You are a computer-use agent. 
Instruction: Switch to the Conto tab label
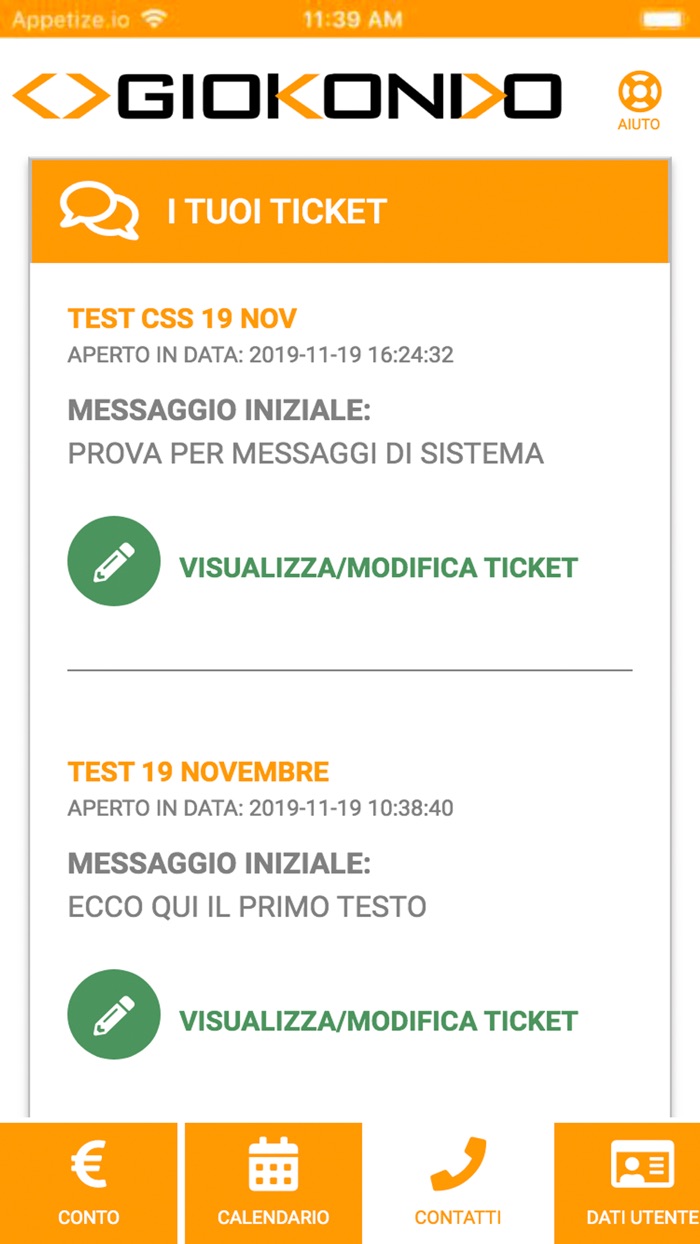pos(88,1217)
